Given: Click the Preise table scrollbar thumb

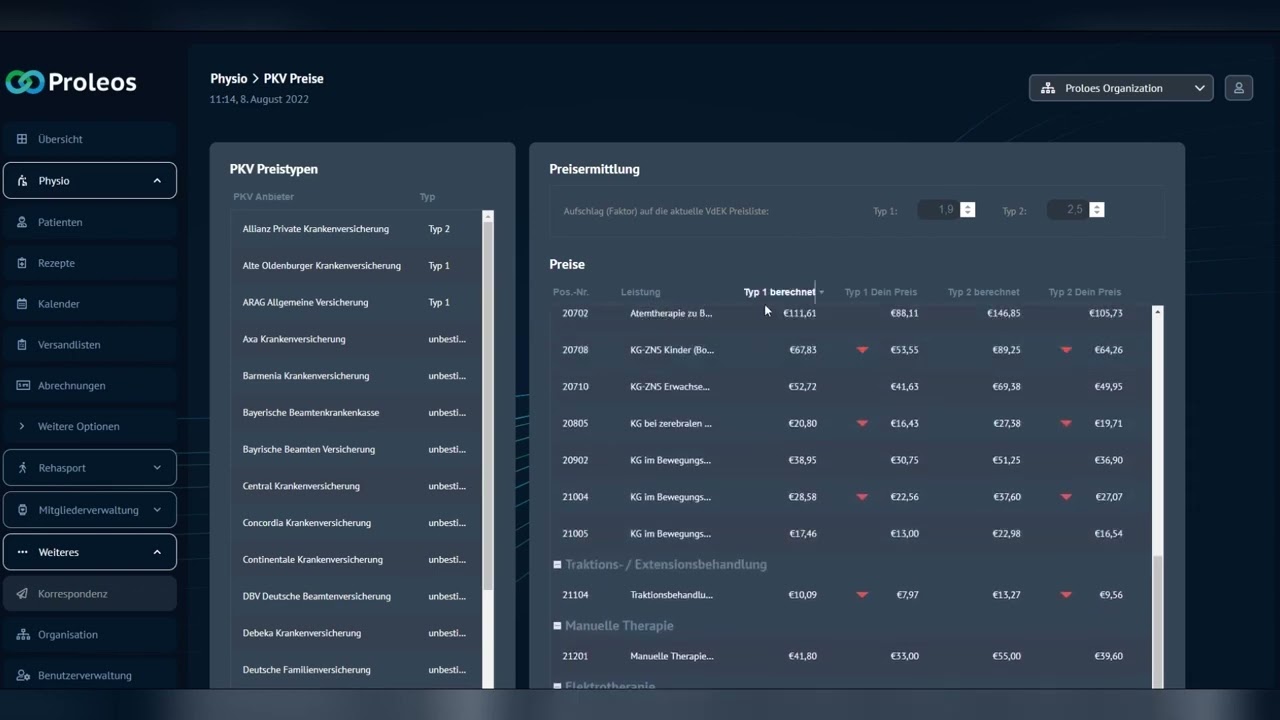Looking at the screenshot, I should click(1157, 622).
